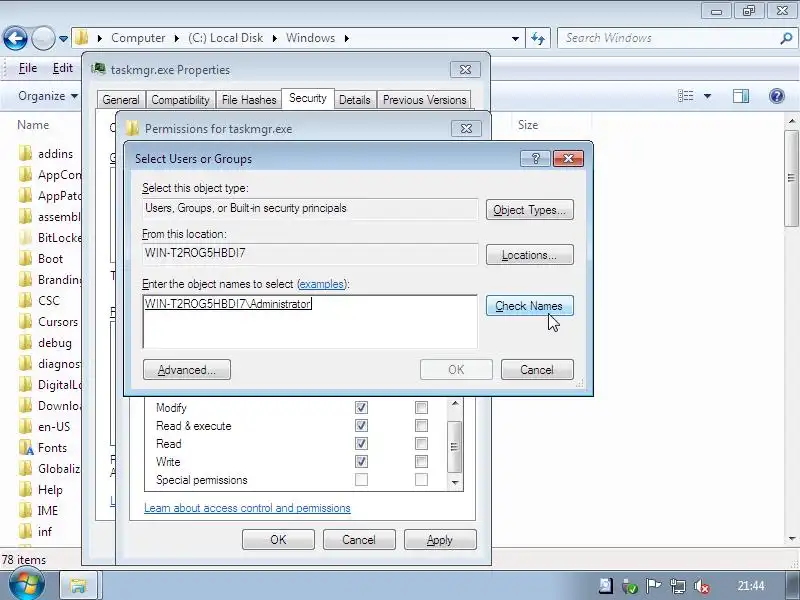Select the Fonts folder icon
Image resolution: width=800 pixels, height=600 pixels.
point(26,448)
